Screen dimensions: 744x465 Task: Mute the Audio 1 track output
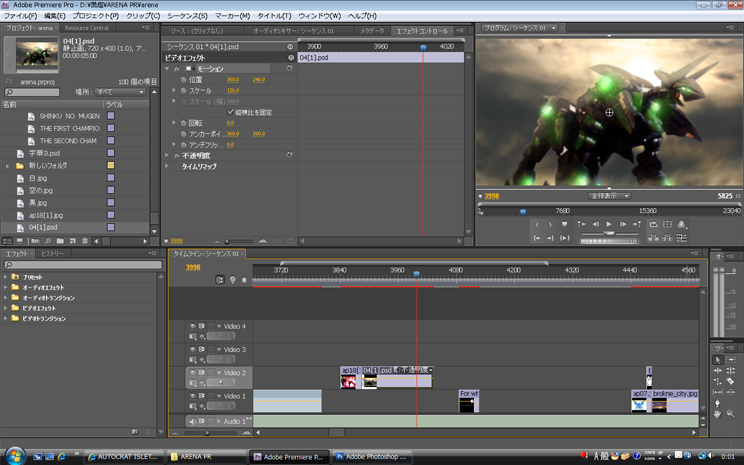(x=192, y=421)
